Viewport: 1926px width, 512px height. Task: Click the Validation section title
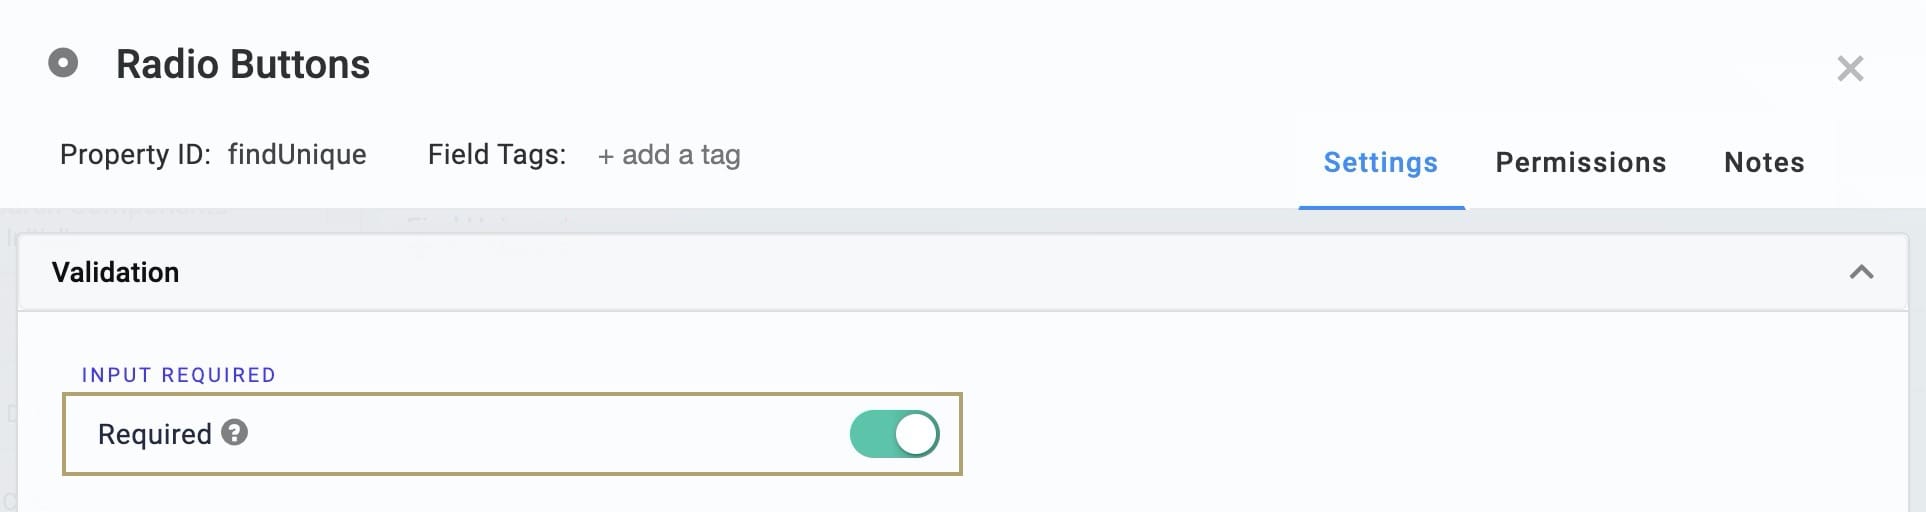click(115, 272)
